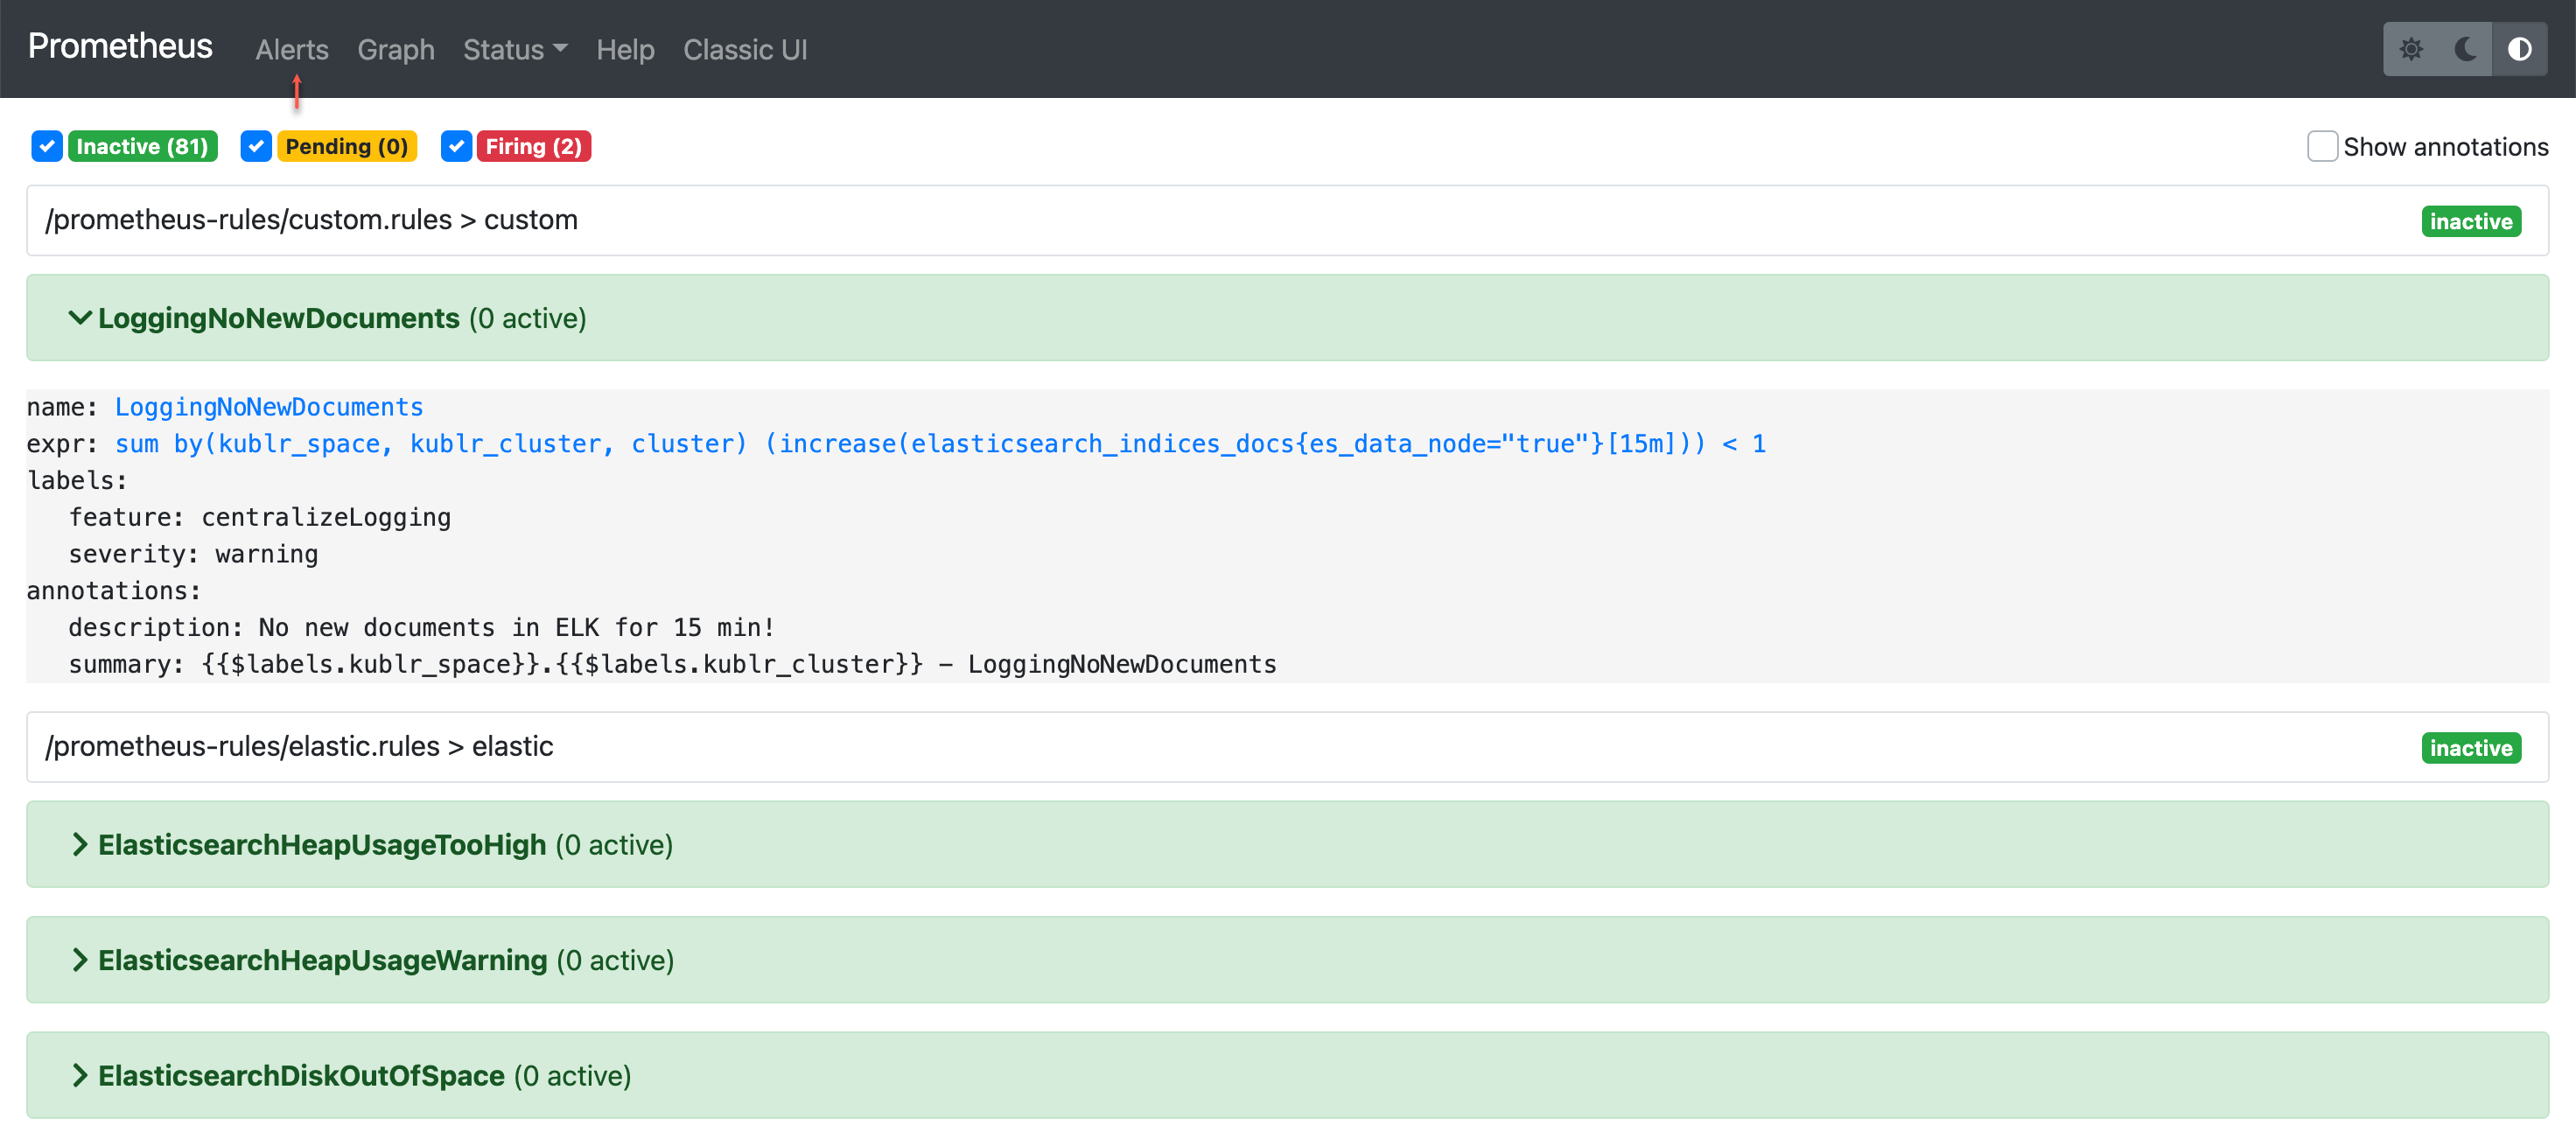Image resolution: width=2576 pixels, height=1132 pixels.
Task: Uncheck the Pending alerts checkbox
Action: click(x=256, y=146)
